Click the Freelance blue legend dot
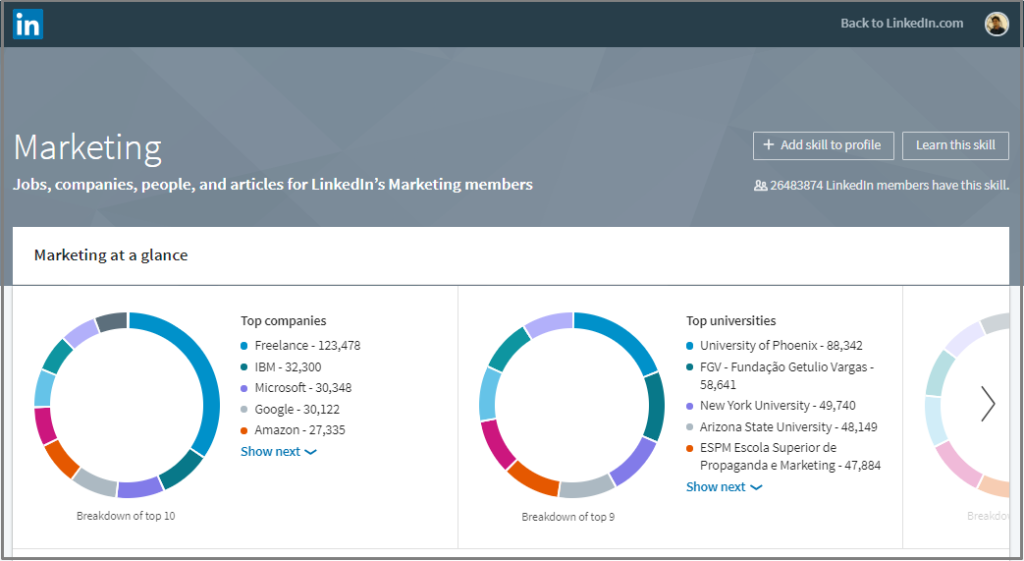Screen dimensions: 1024x561 point(245,346)
